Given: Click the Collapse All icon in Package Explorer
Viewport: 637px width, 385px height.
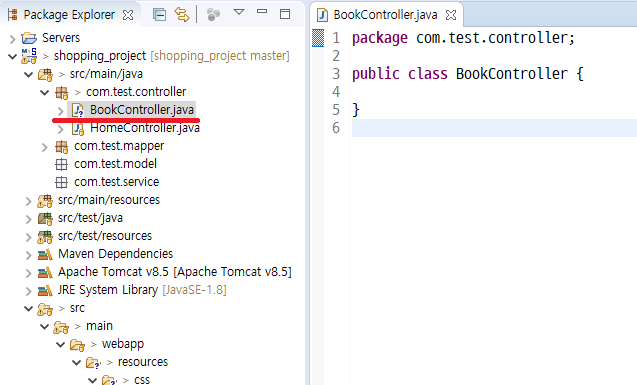Looking at the screenshot, I should (x=159, y=15).
